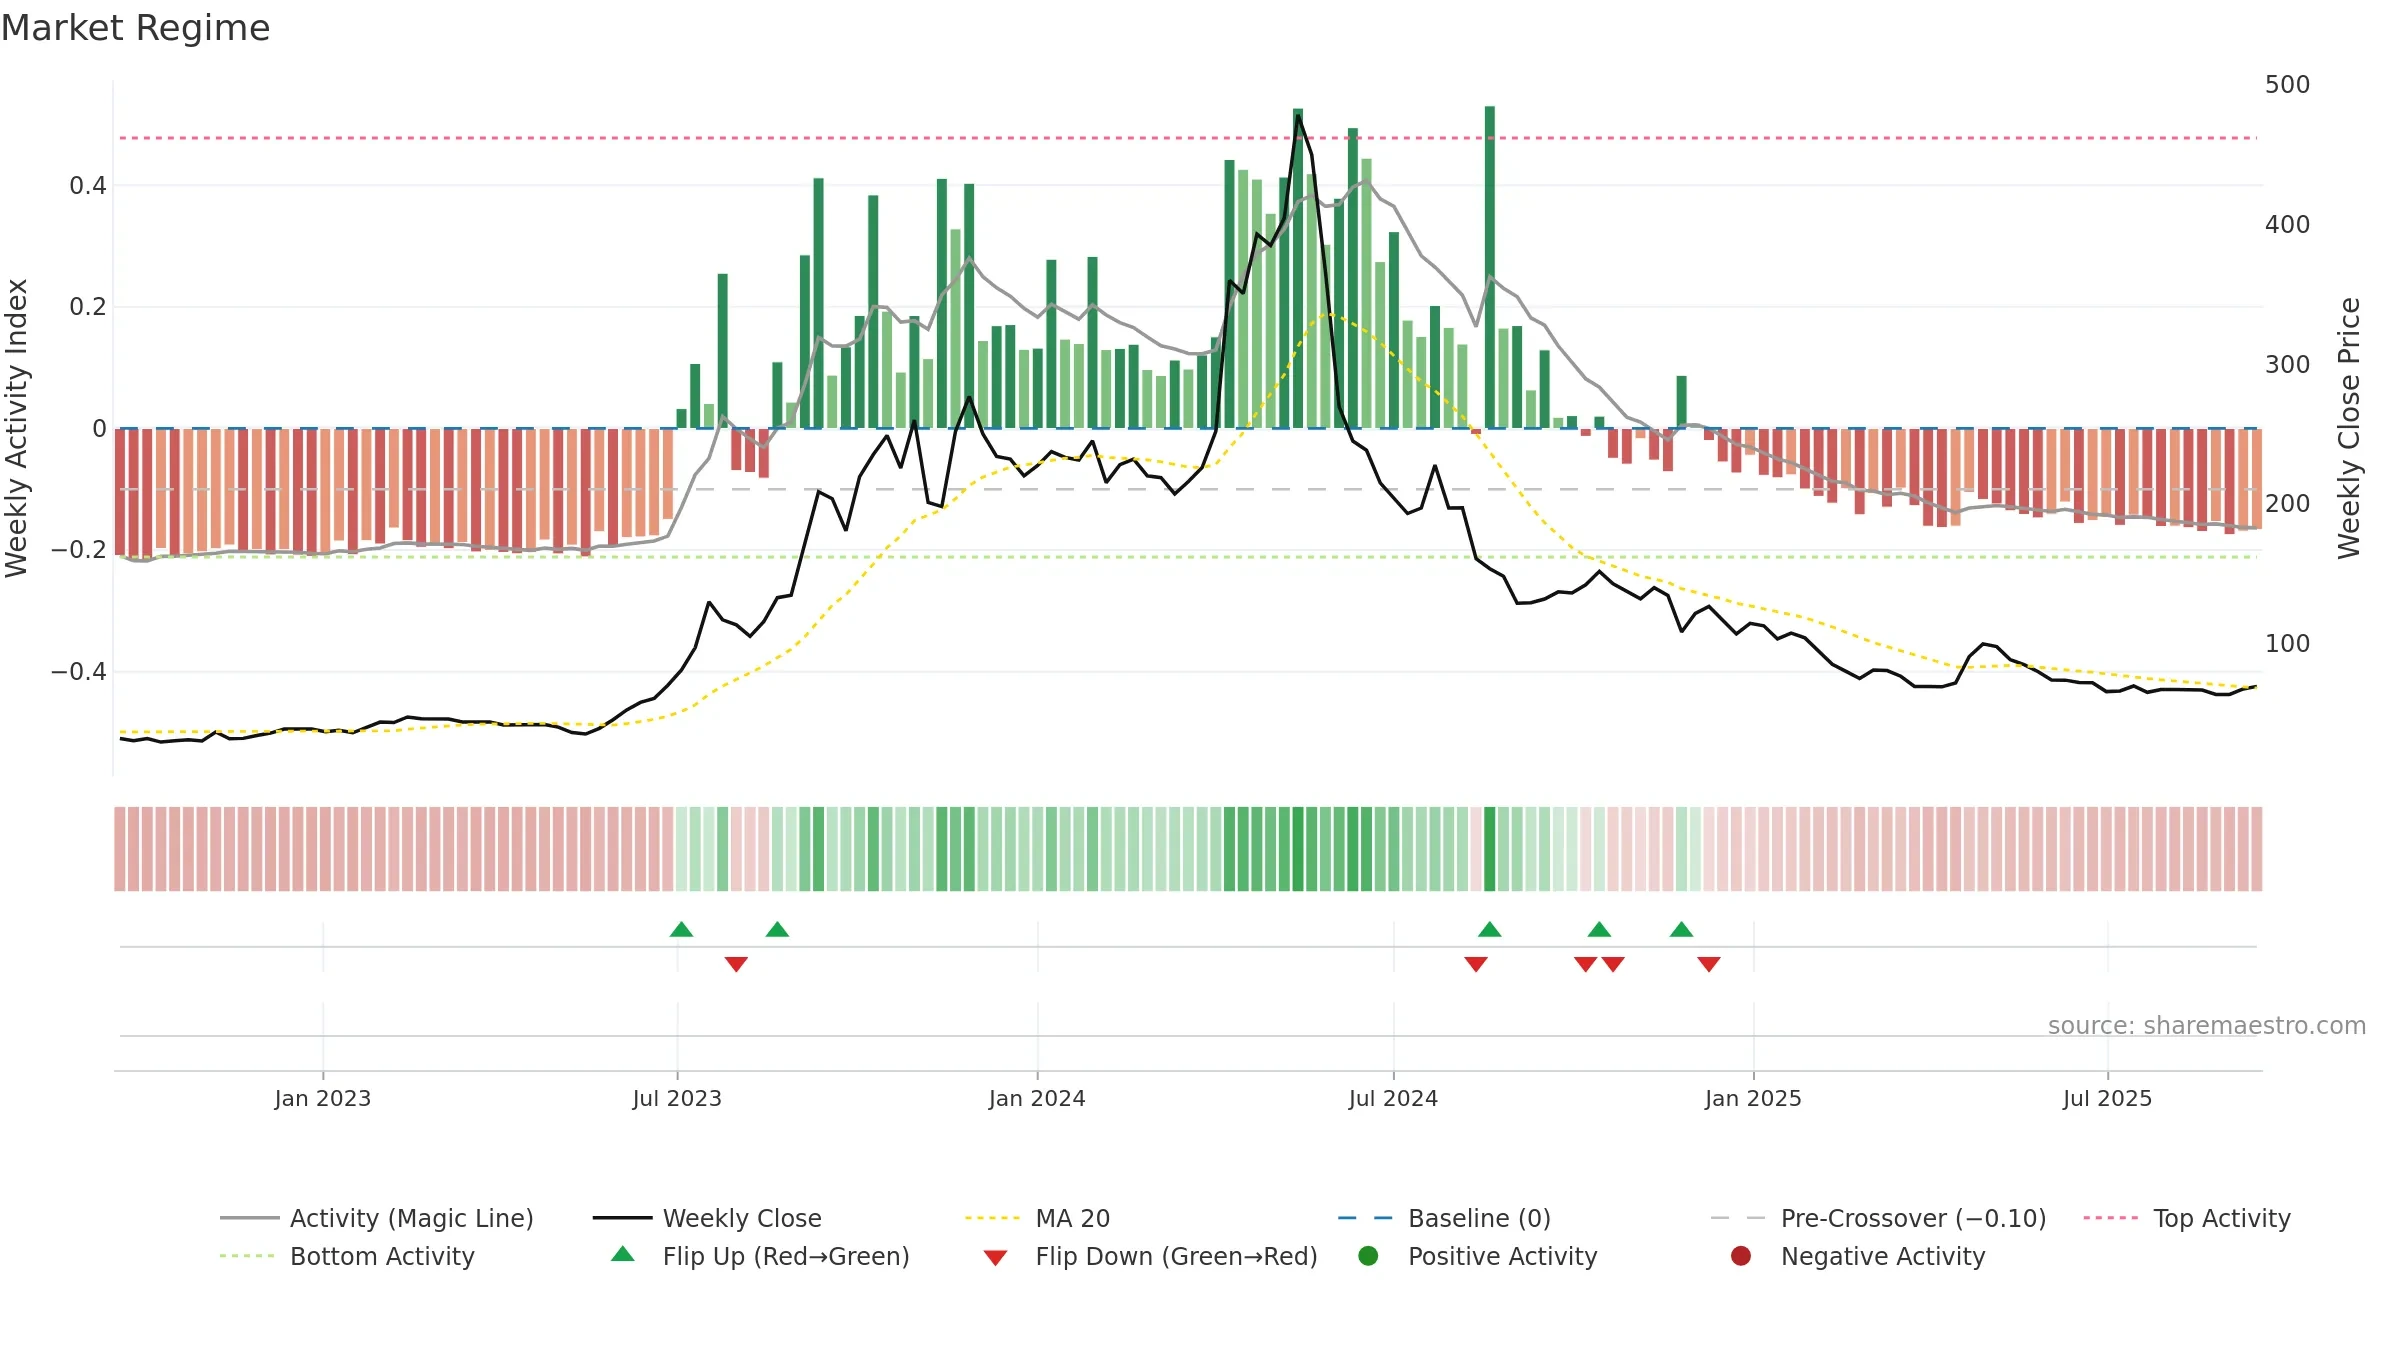Viewport: 2400px width, 1350px height.
Task: Click the 500 price axis tick
Action: click(2288, 84)
